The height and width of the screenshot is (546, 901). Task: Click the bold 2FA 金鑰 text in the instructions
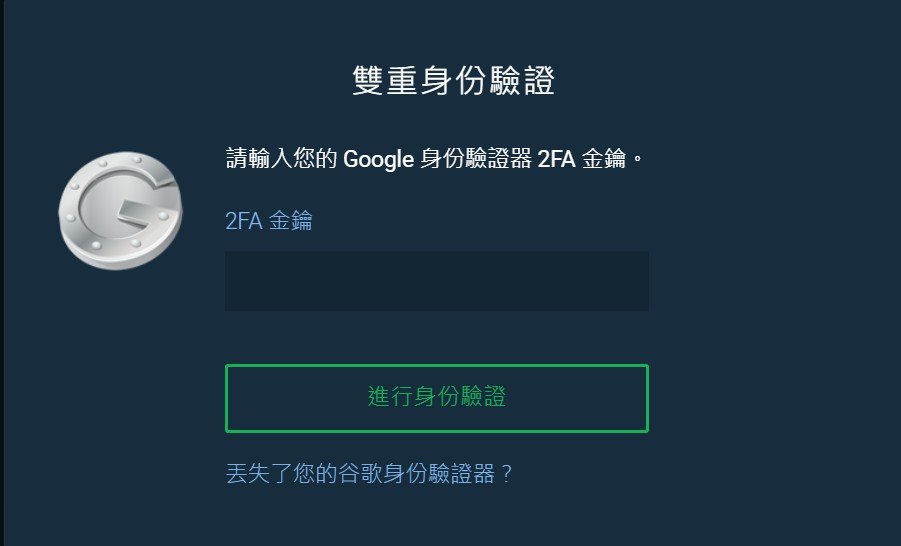click(x=585, y=158)
